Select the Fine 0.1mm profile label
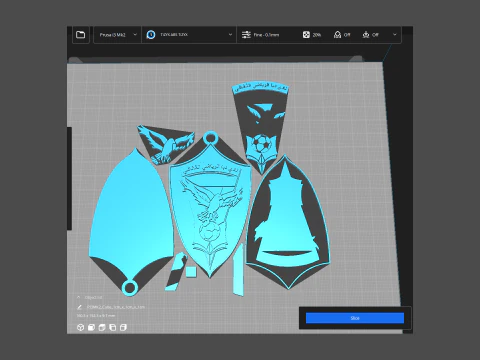 [266, 35]
